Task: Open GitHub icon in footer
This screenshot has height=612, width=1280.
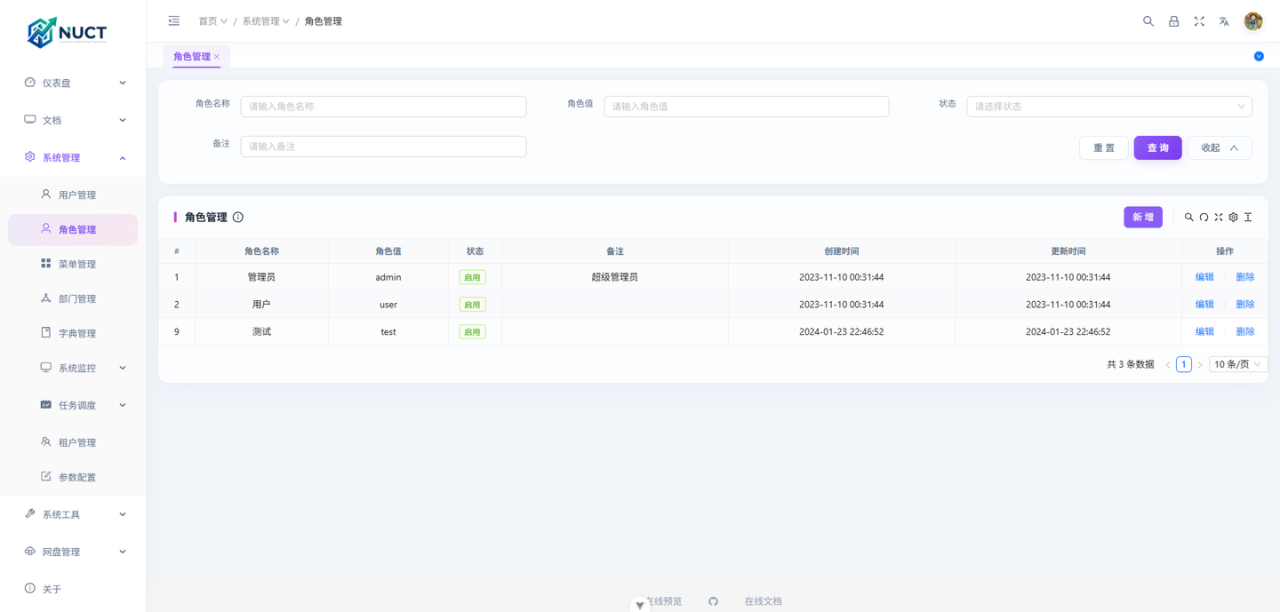Action: point(713,601)
